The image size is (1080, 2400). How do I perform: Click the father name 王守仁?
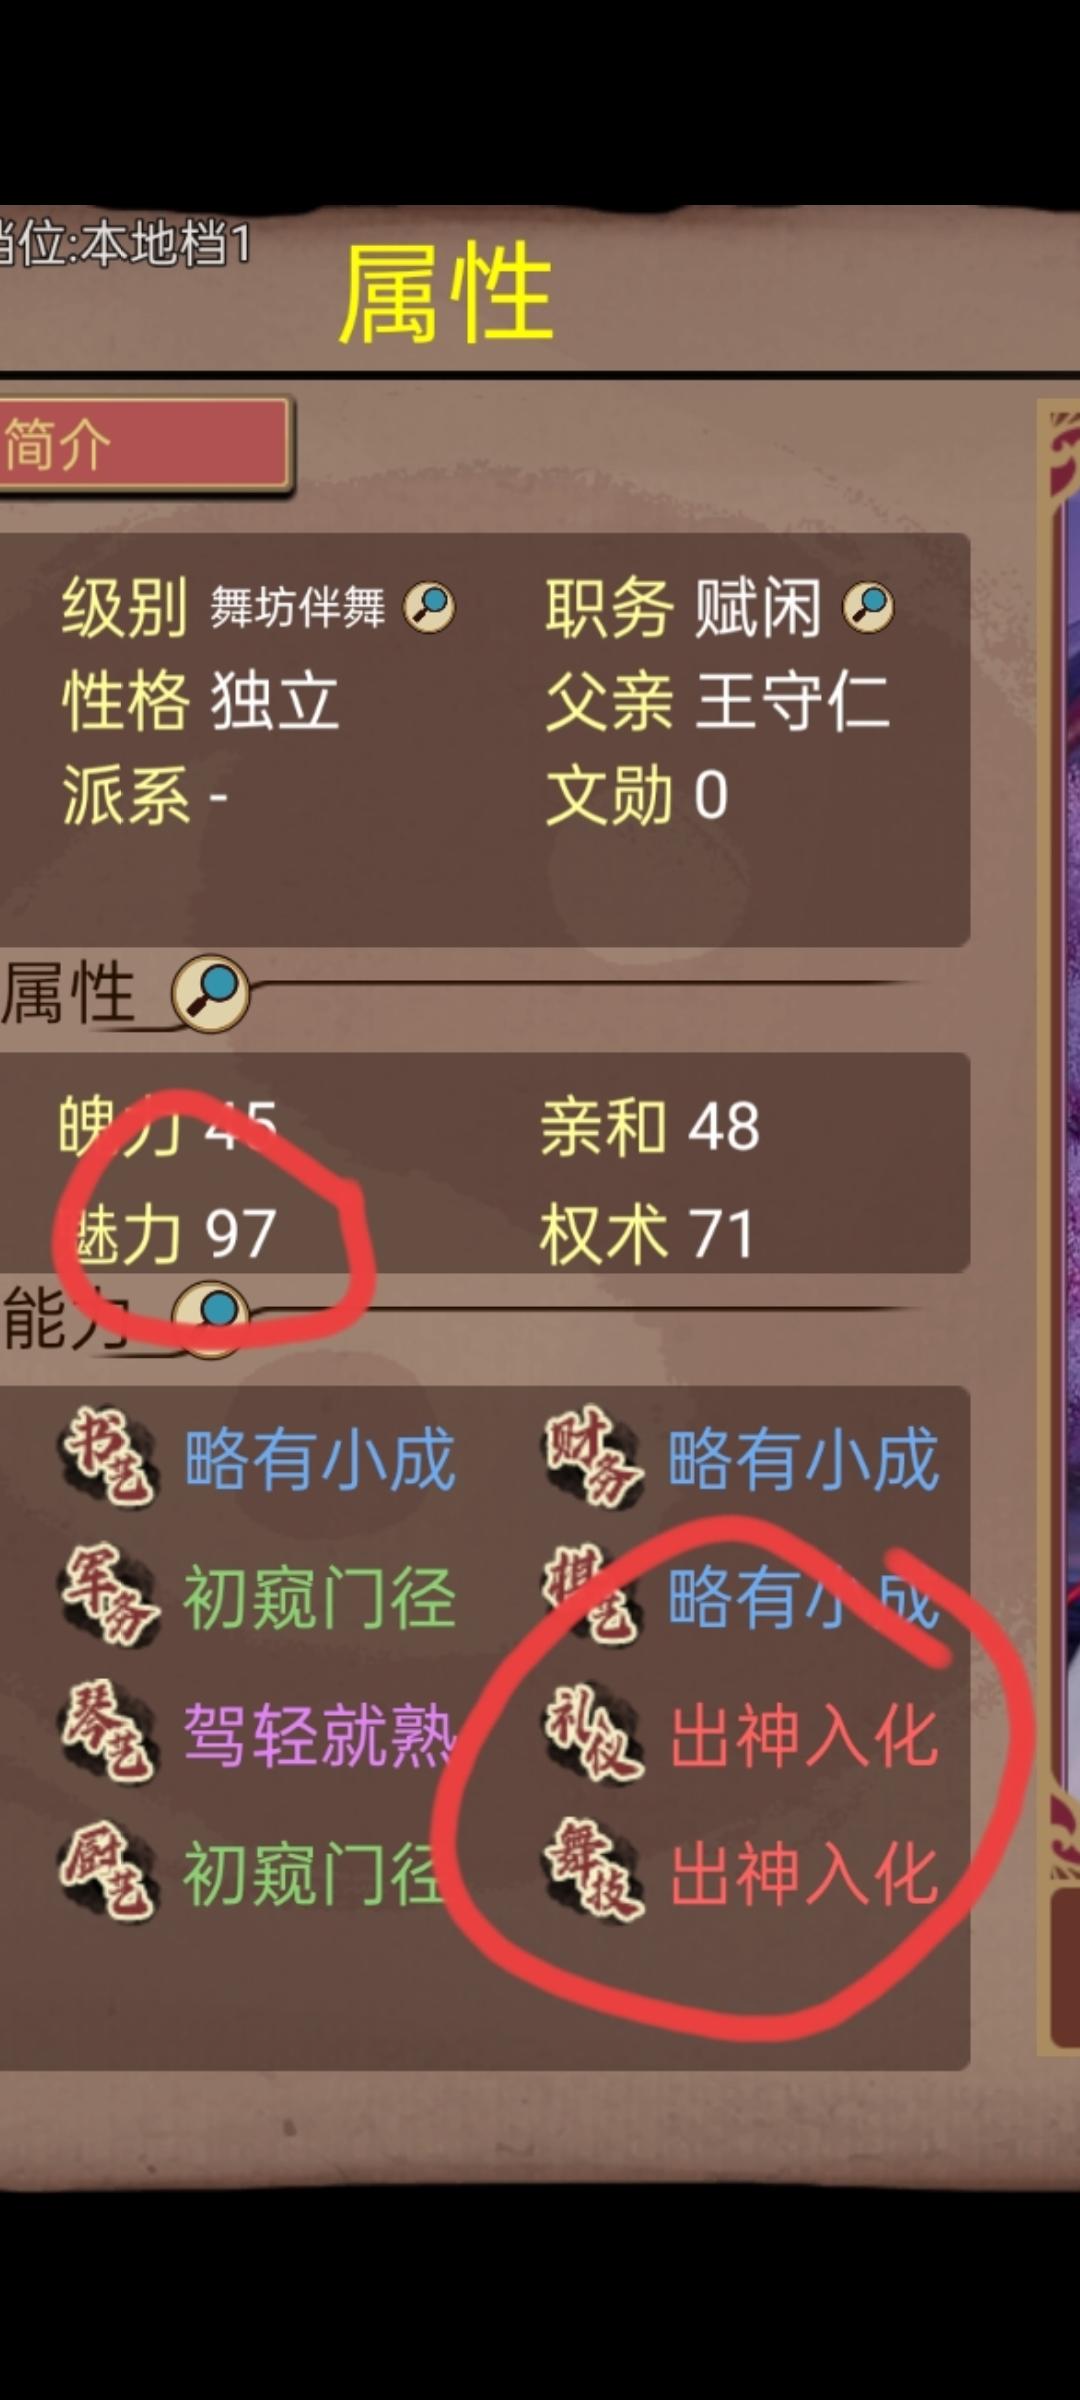click(x=792, y=701)
